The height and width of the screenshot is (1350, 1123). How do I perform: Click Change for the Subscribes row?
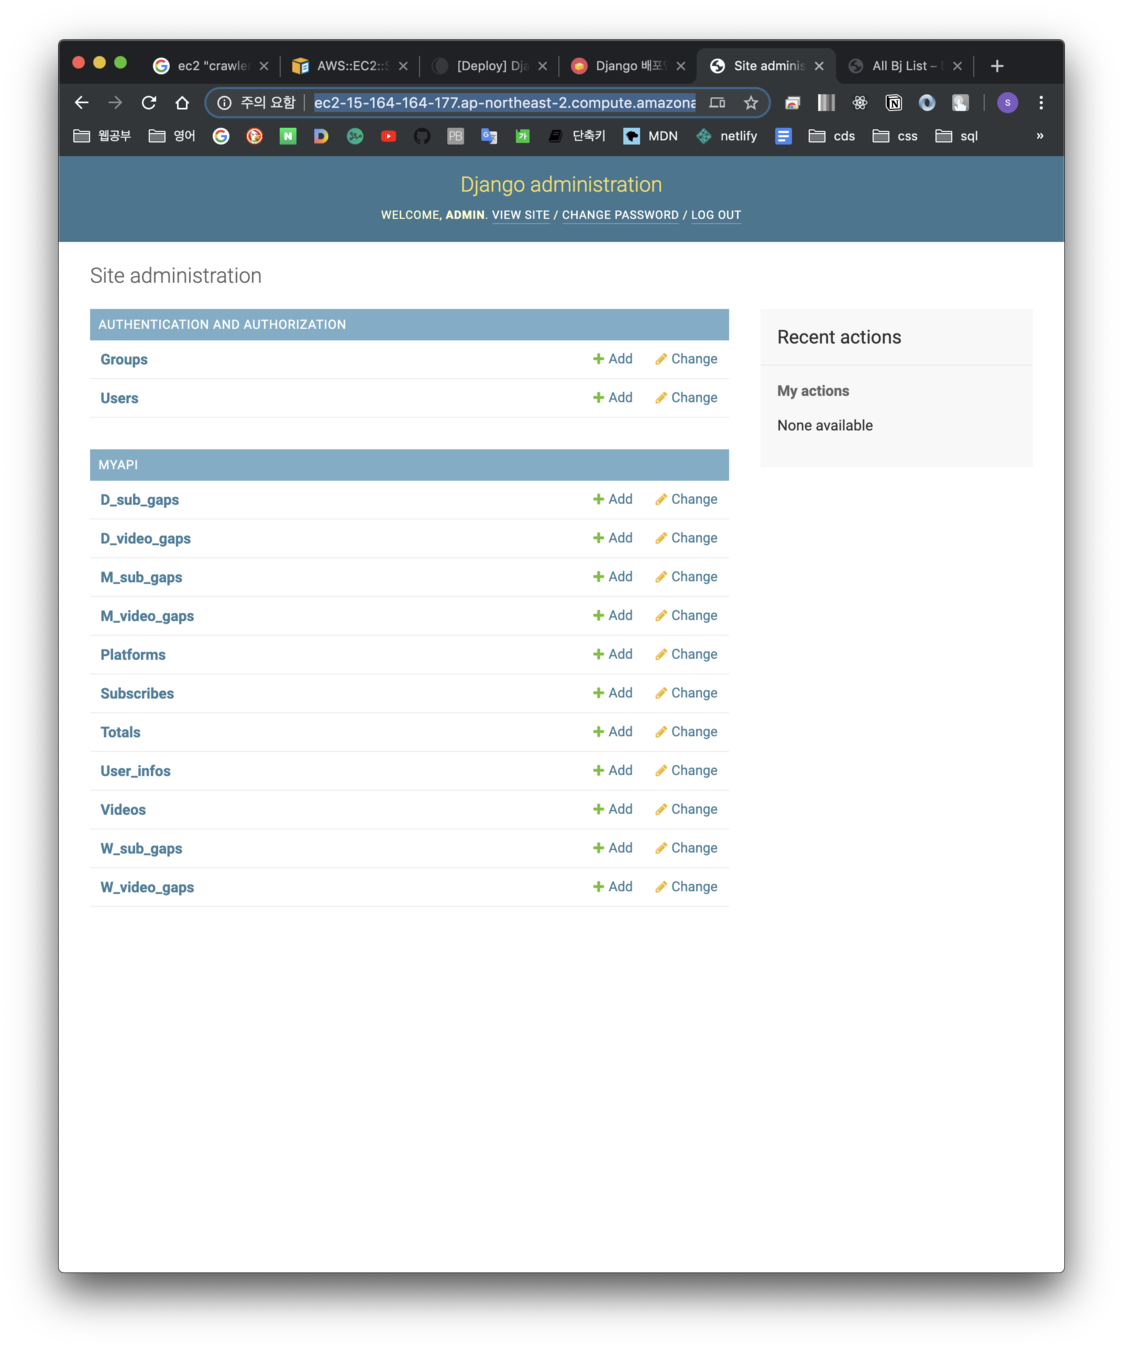pos(686,693)
